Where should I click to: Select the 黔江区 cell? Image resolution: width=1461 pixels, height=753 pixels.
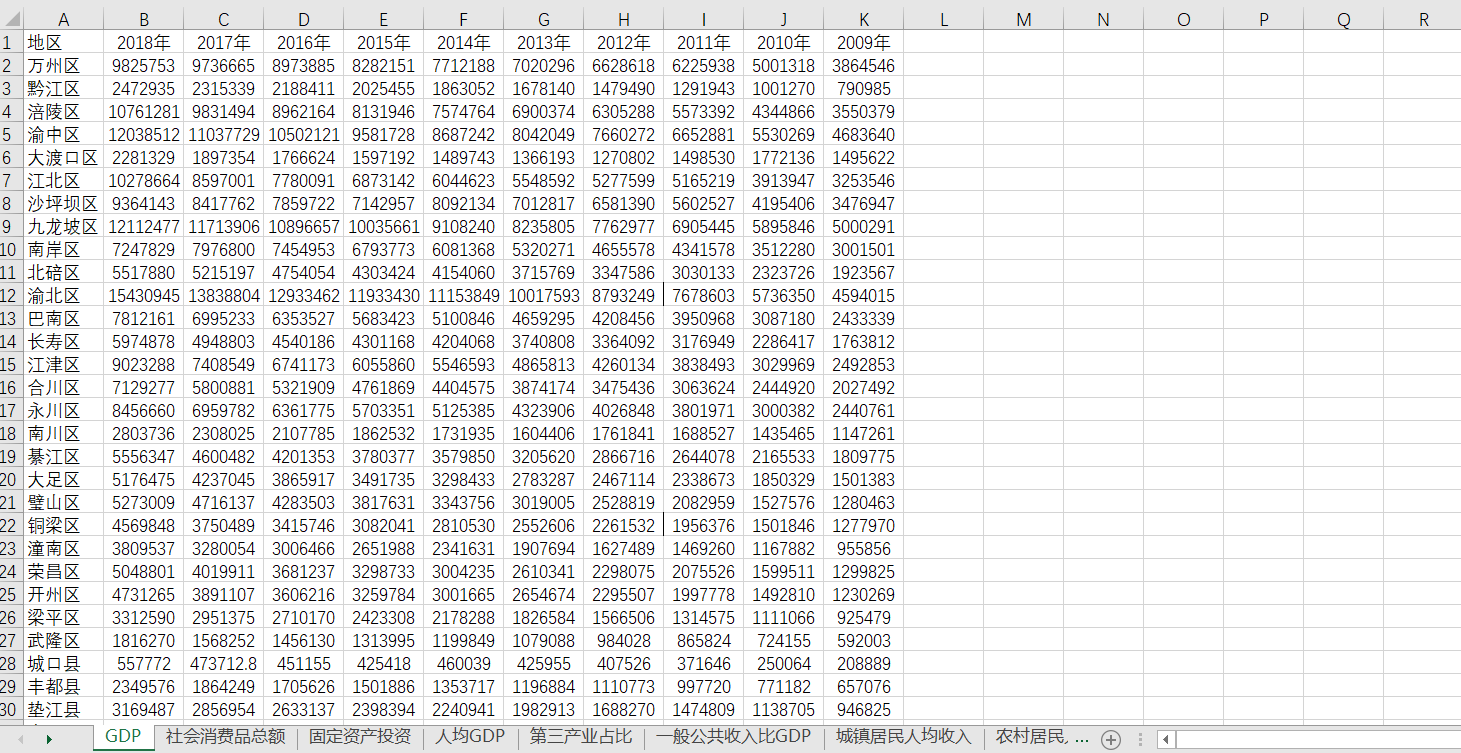point(63,89)
